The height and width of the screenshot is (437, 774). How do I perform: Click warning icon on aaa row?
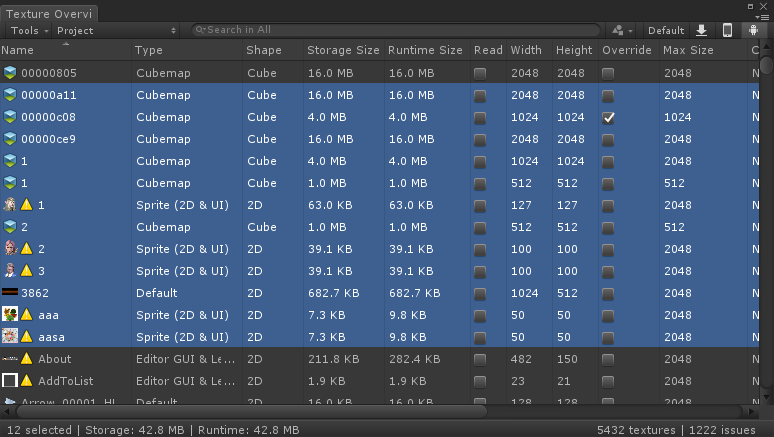[x=27, y=315]
